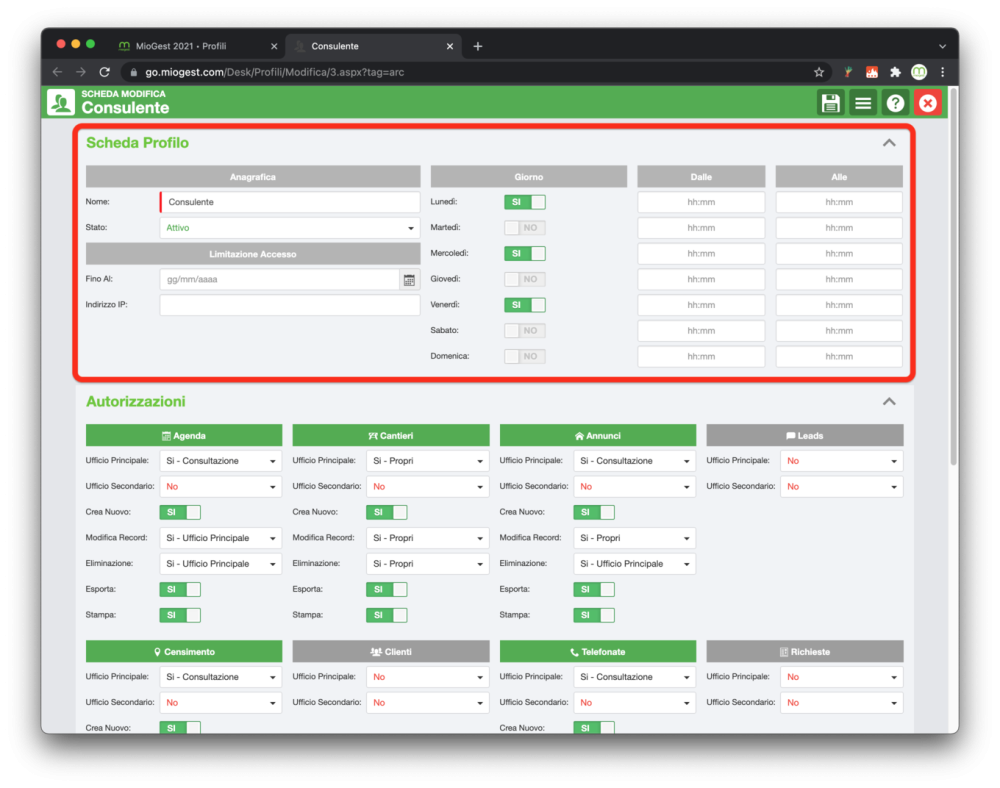This screenshot has width=1000, height=788.
Task: Open Agenda Ufficio Principale dropdown
Action: [x=221, y=461]
